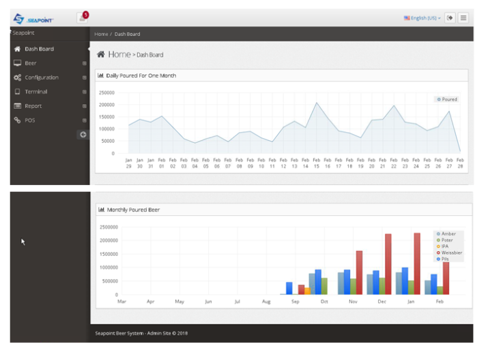Screen dimensions: 488x360
Task: Click the home icon beside Dash Board
Action: point(17,49)
